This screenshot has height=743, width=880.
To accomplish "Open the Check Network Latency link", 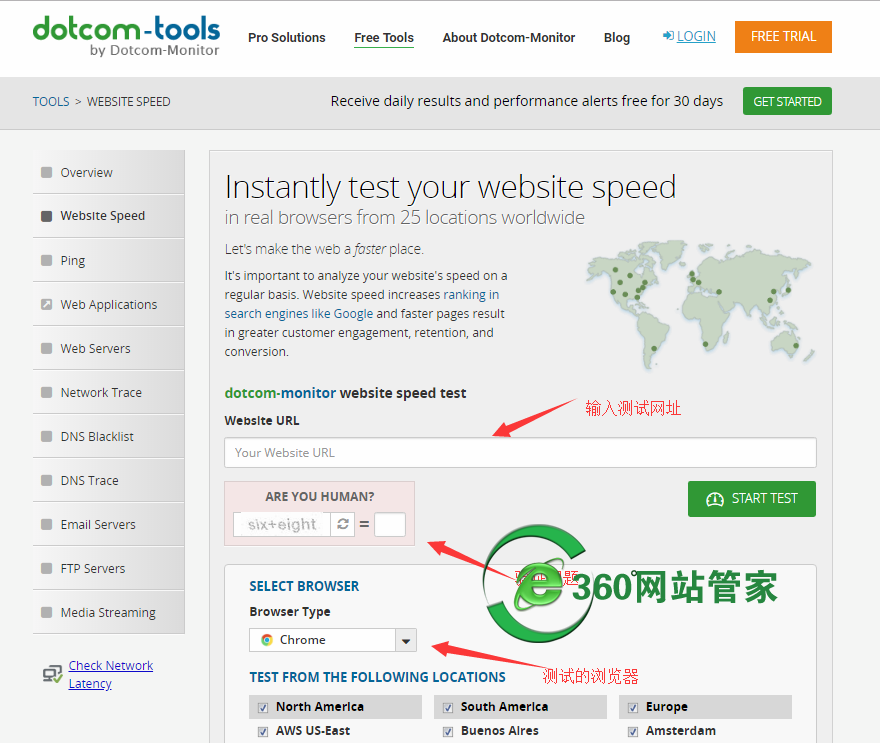I will pyautogui.click(x=111, y=675).
